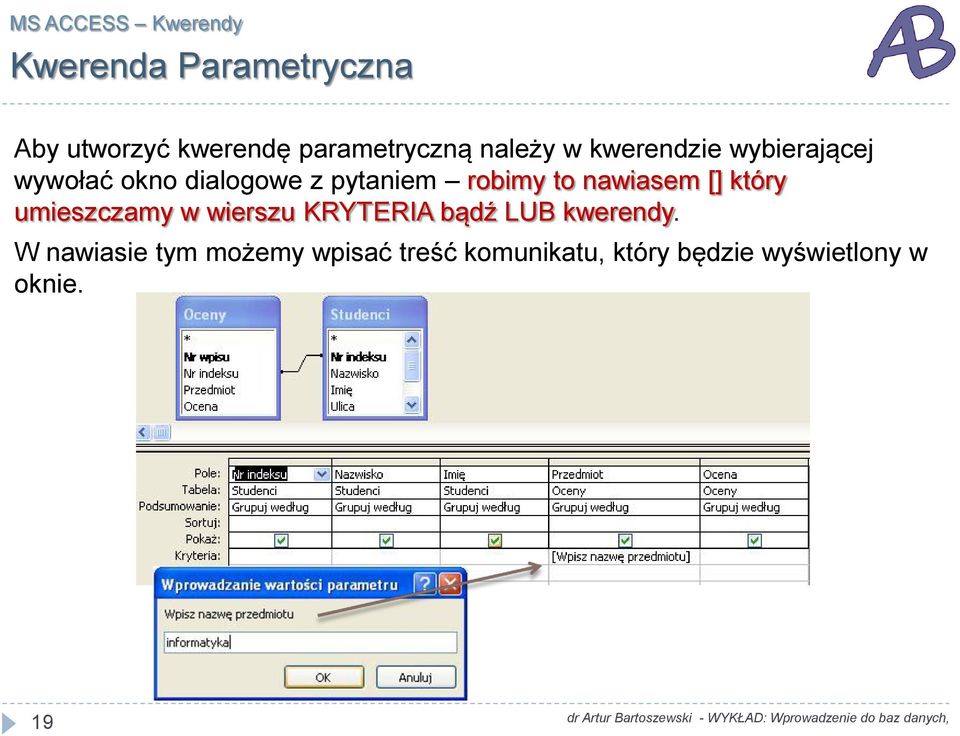The width and height of the screenshot is (960, 736).
Task: Click OK in the parameter dialog
Action: [x=324, y=677]
